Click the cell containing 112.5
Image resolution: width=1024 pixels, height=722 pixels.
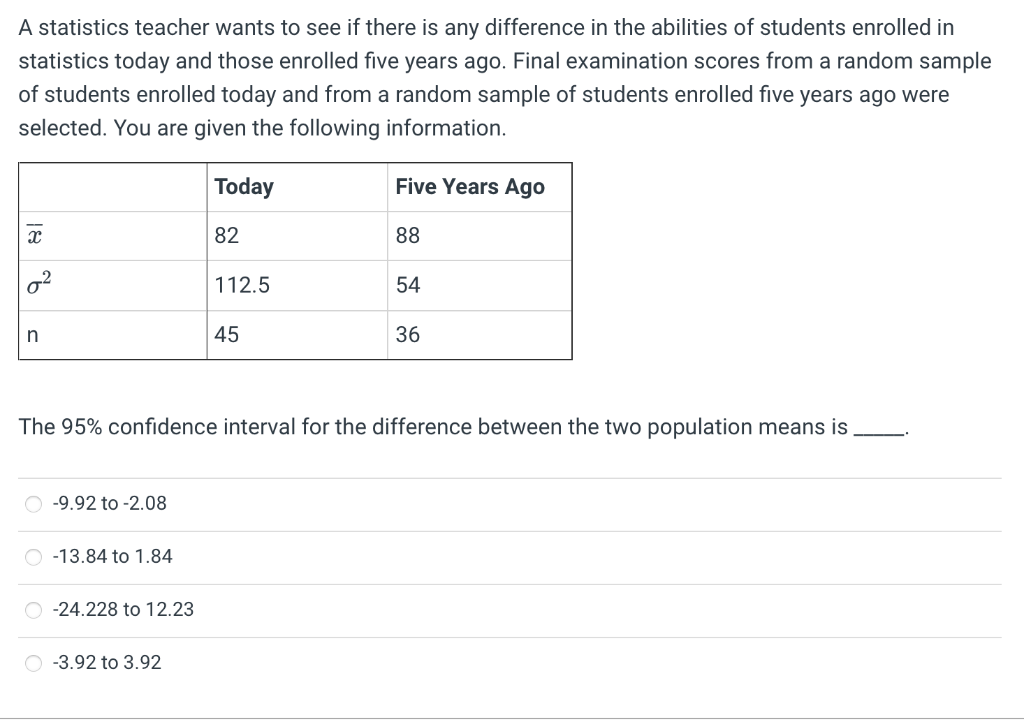297,285
